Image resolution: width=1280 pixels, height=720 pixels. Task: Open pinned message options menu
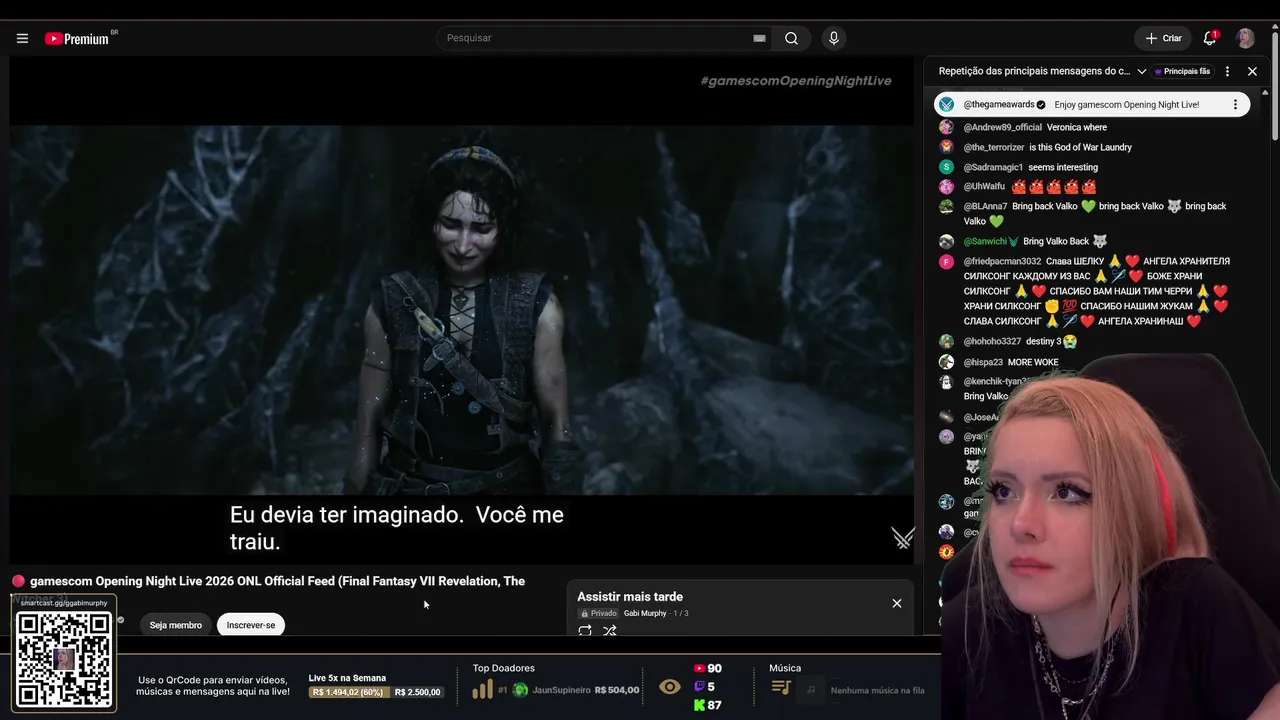pos(1235,105)
